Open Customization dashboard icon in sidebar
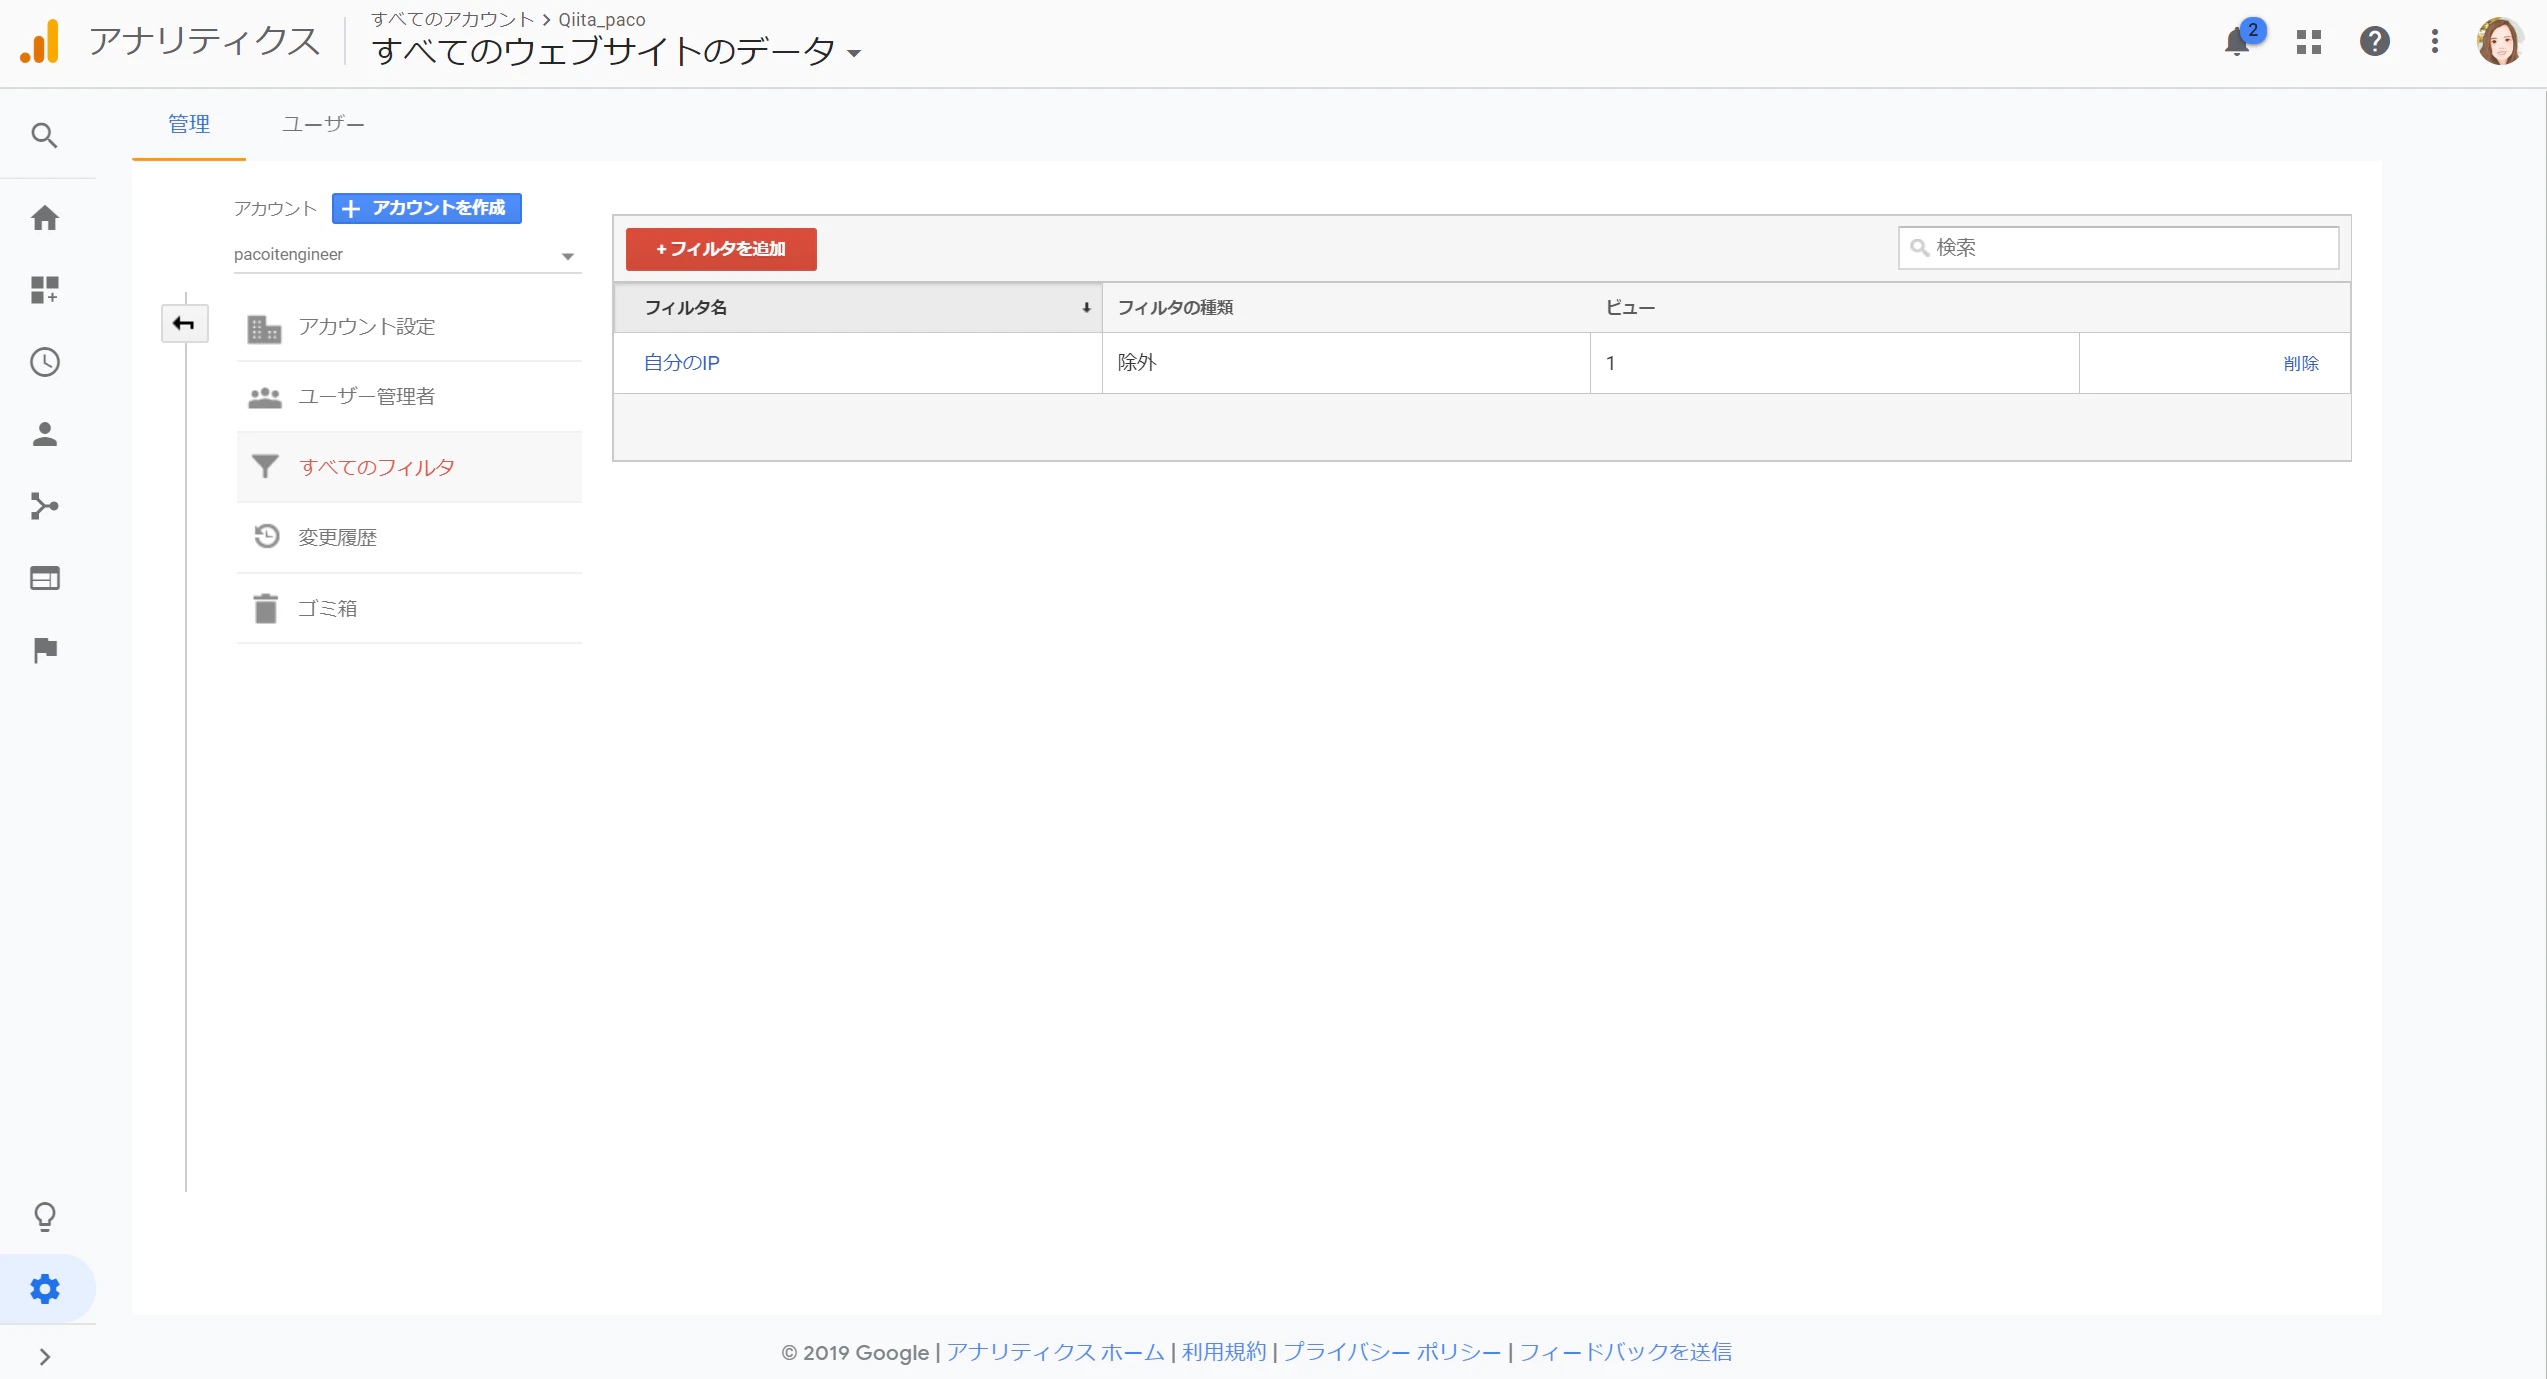2547x1379 pixels. [44, 290]
